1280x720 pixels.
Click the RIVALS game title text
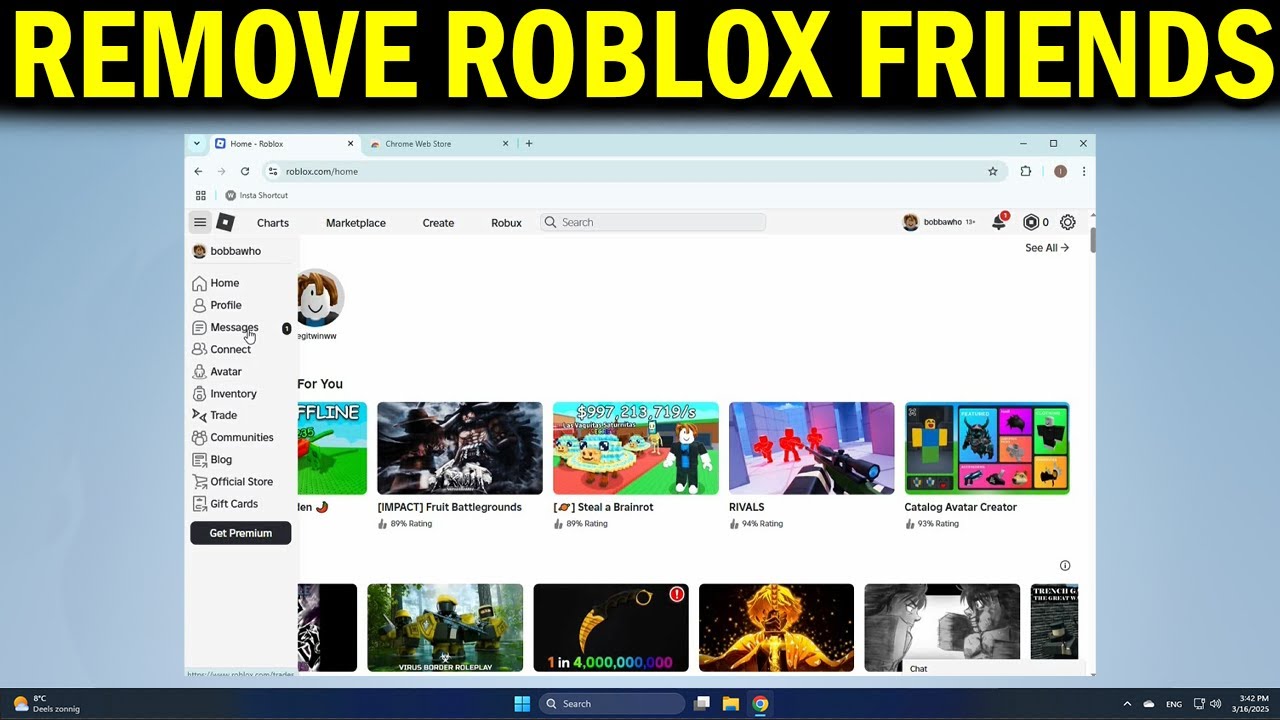pyautogui.click(x=747, y=507)
